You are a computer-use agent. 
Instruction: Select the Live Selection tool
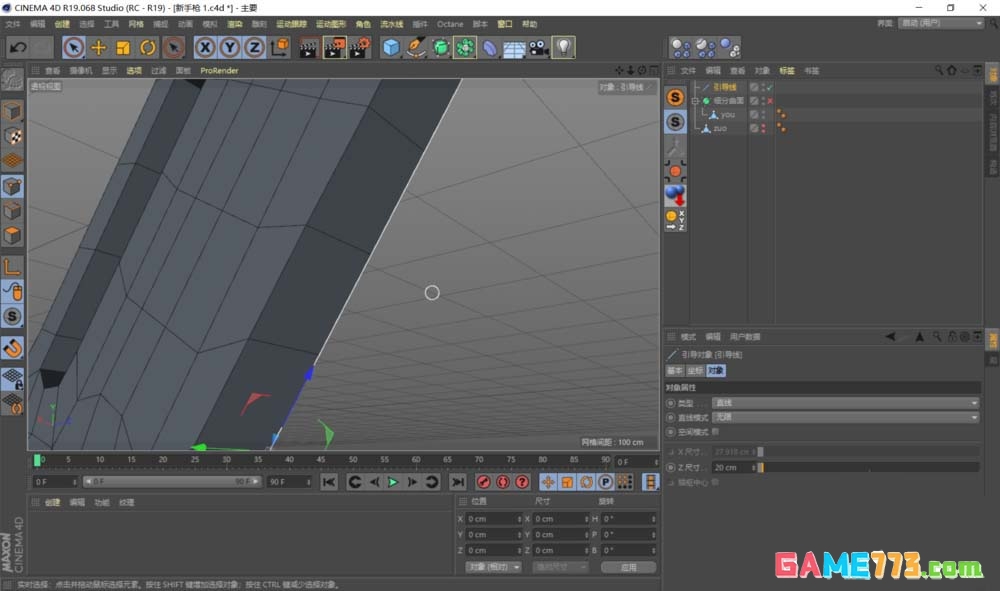(x=73, y=47)
